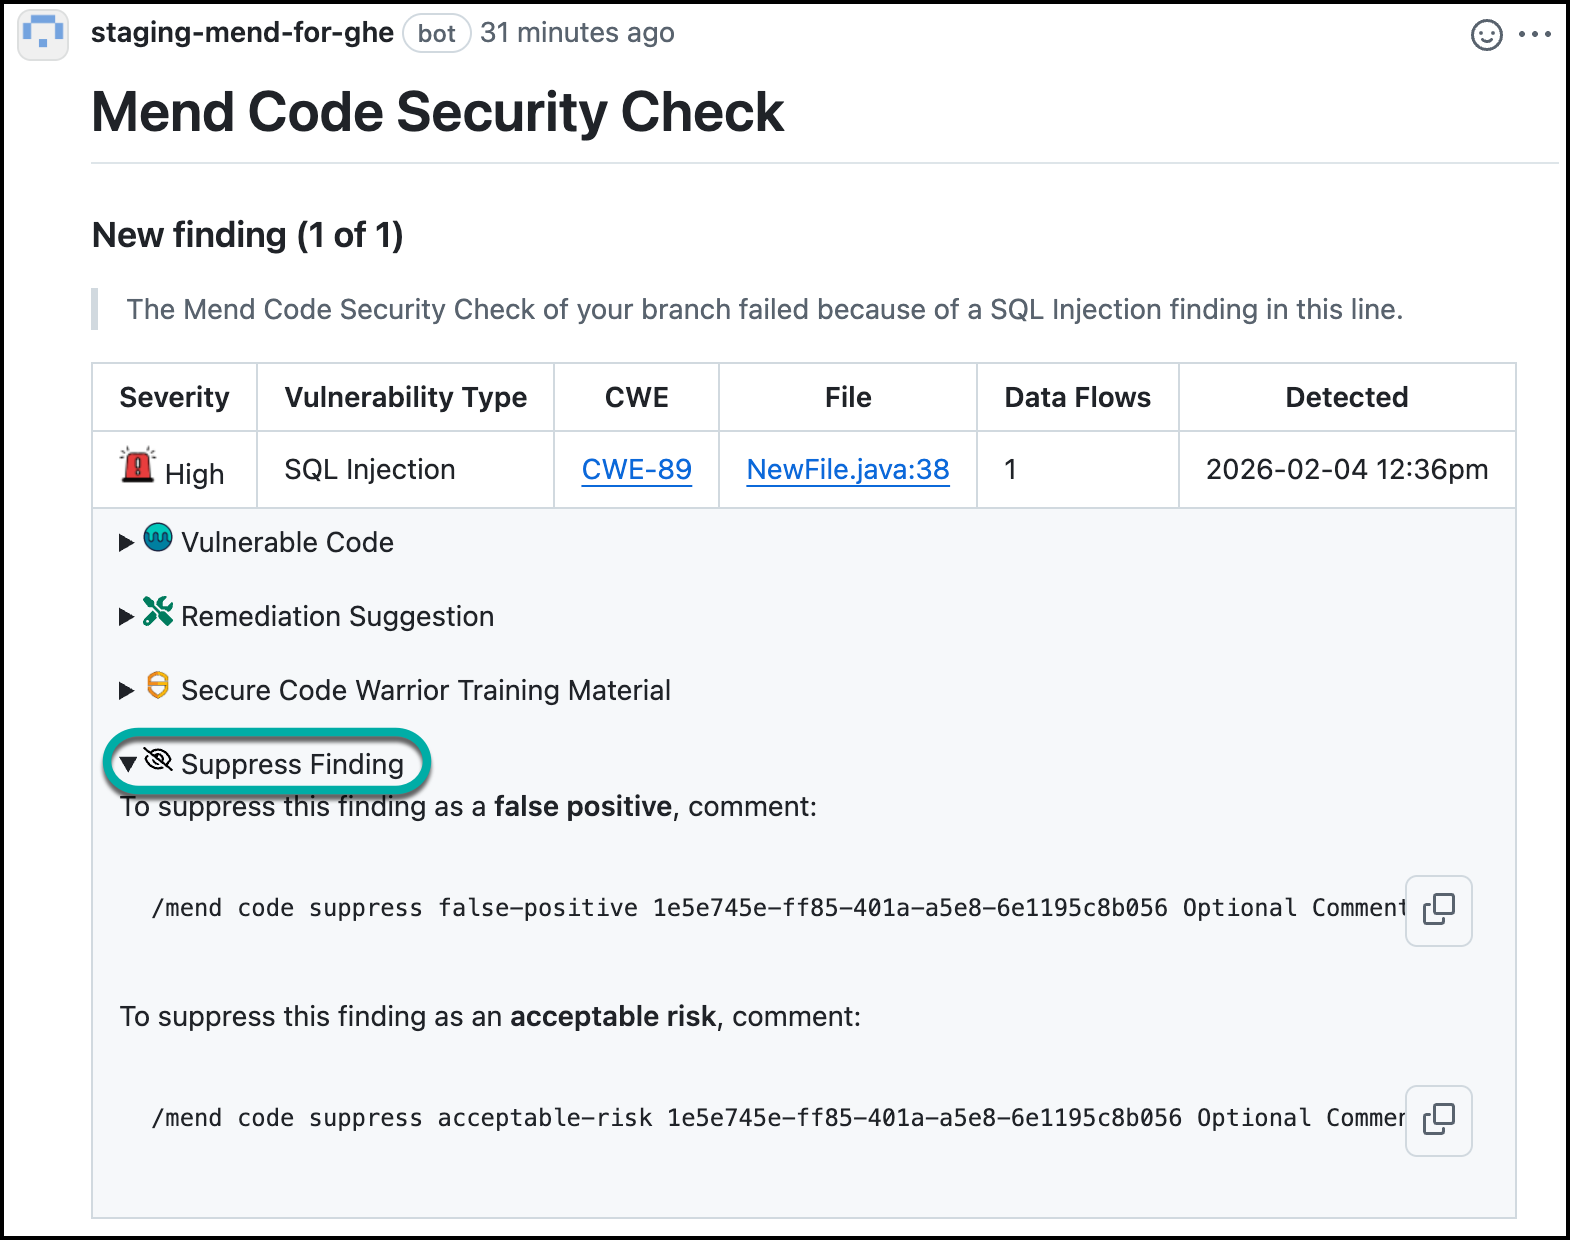This screenshot has width=1570, height=1240.
Task: Click the Severity column header
Action: pos(175,397)
